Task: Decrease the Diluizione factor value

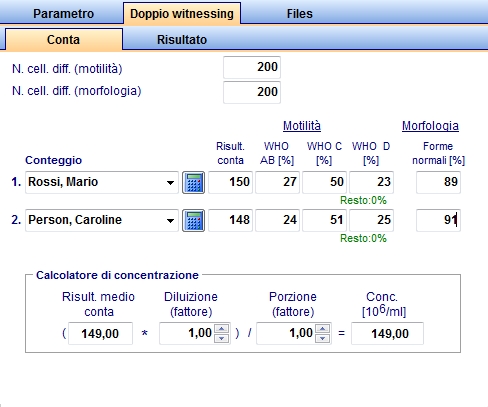Action: tap(222, 338)
